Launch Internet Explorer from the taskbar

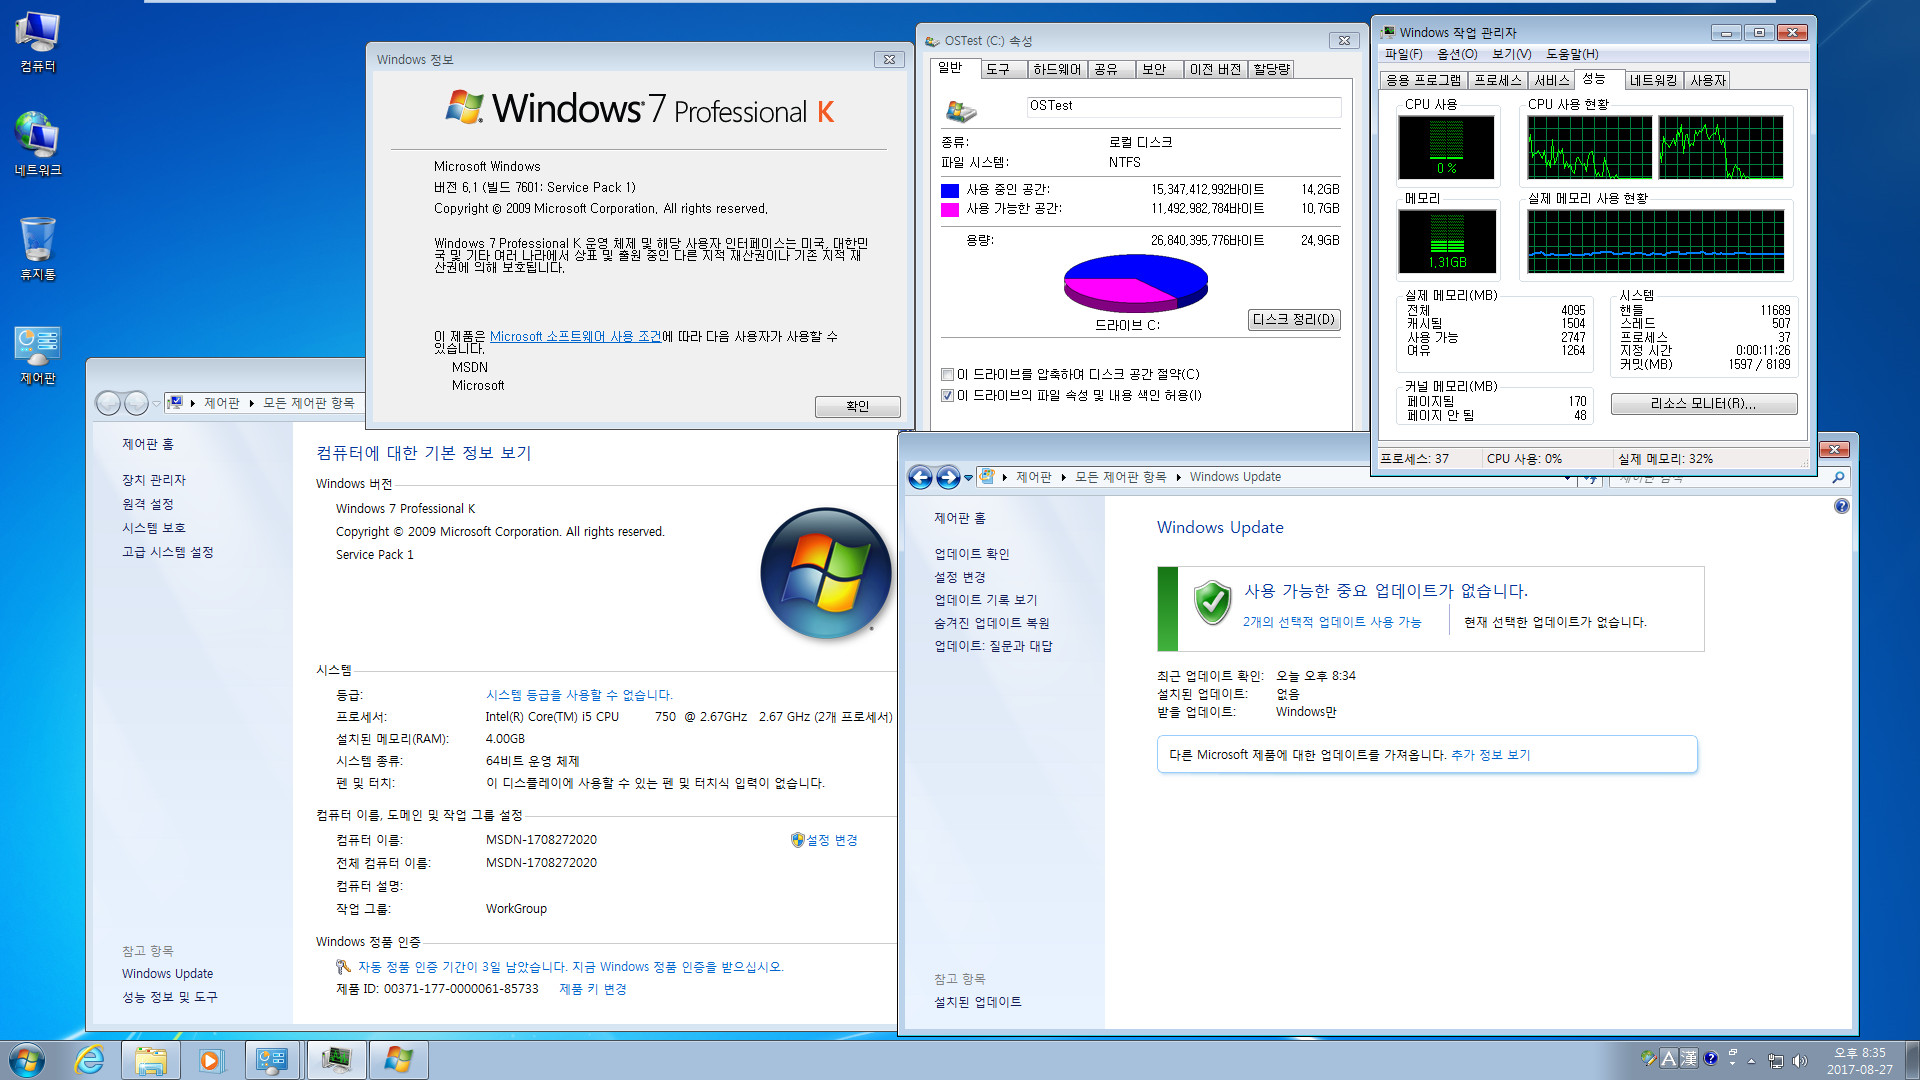click(90, 1060)
